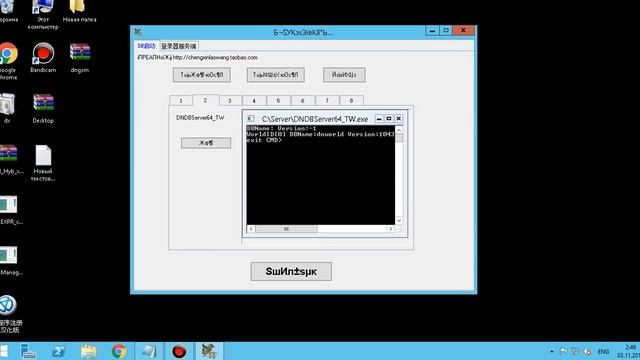
Task: Select server tab 1
Action: (181, 100)
